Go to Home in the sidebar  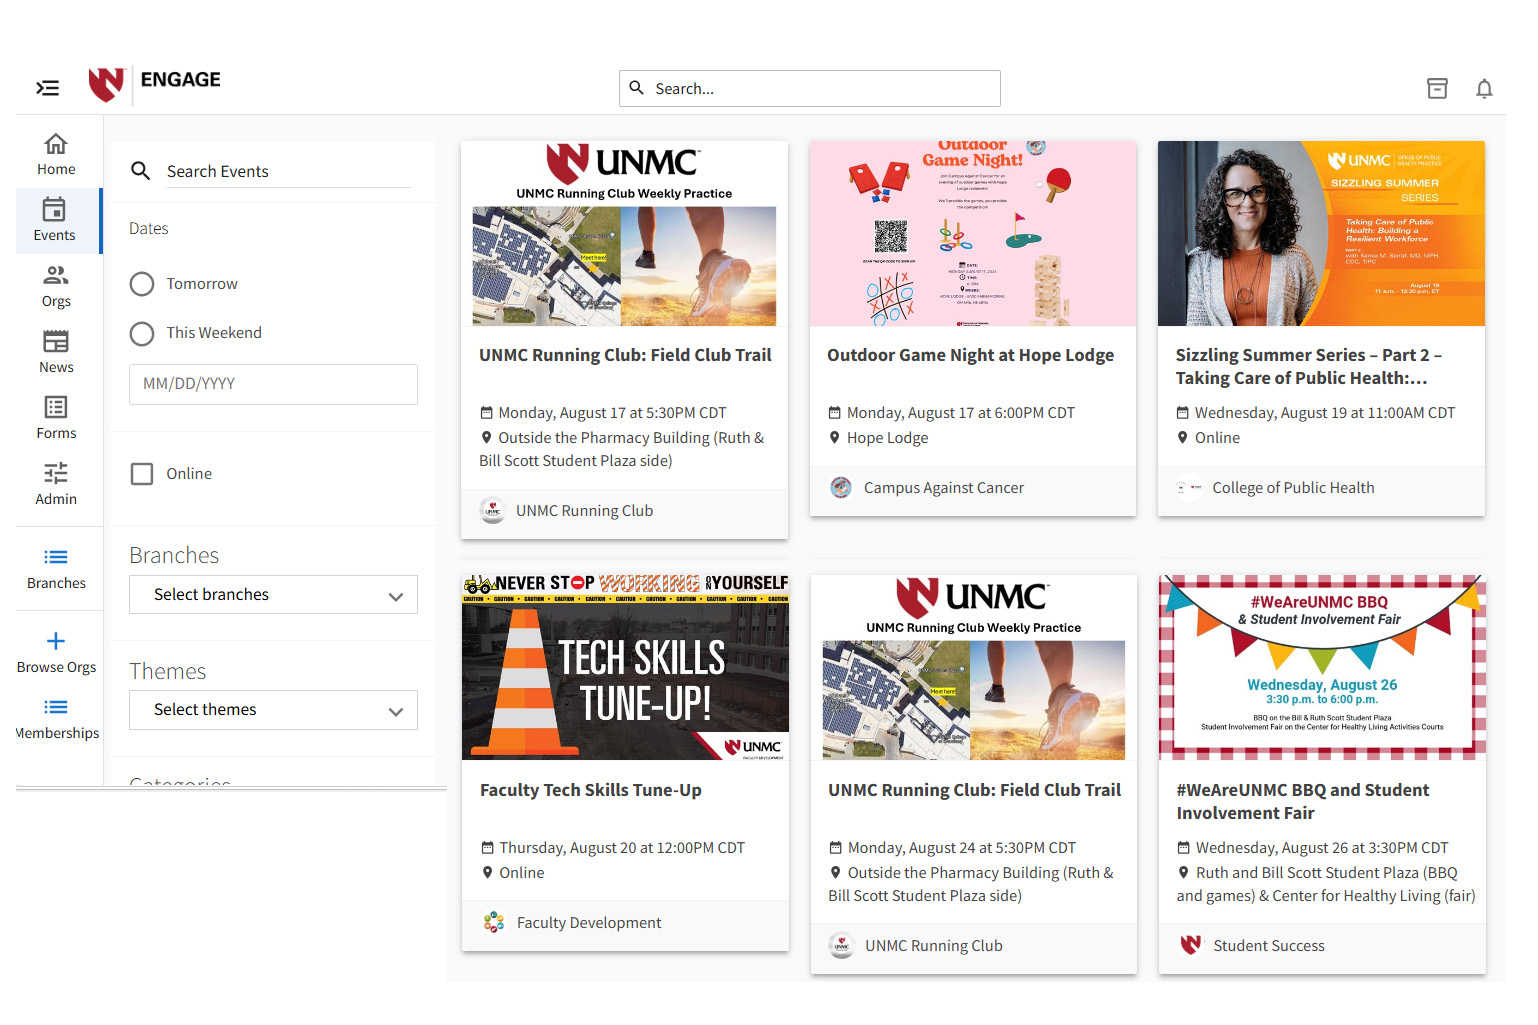(56, 155)
